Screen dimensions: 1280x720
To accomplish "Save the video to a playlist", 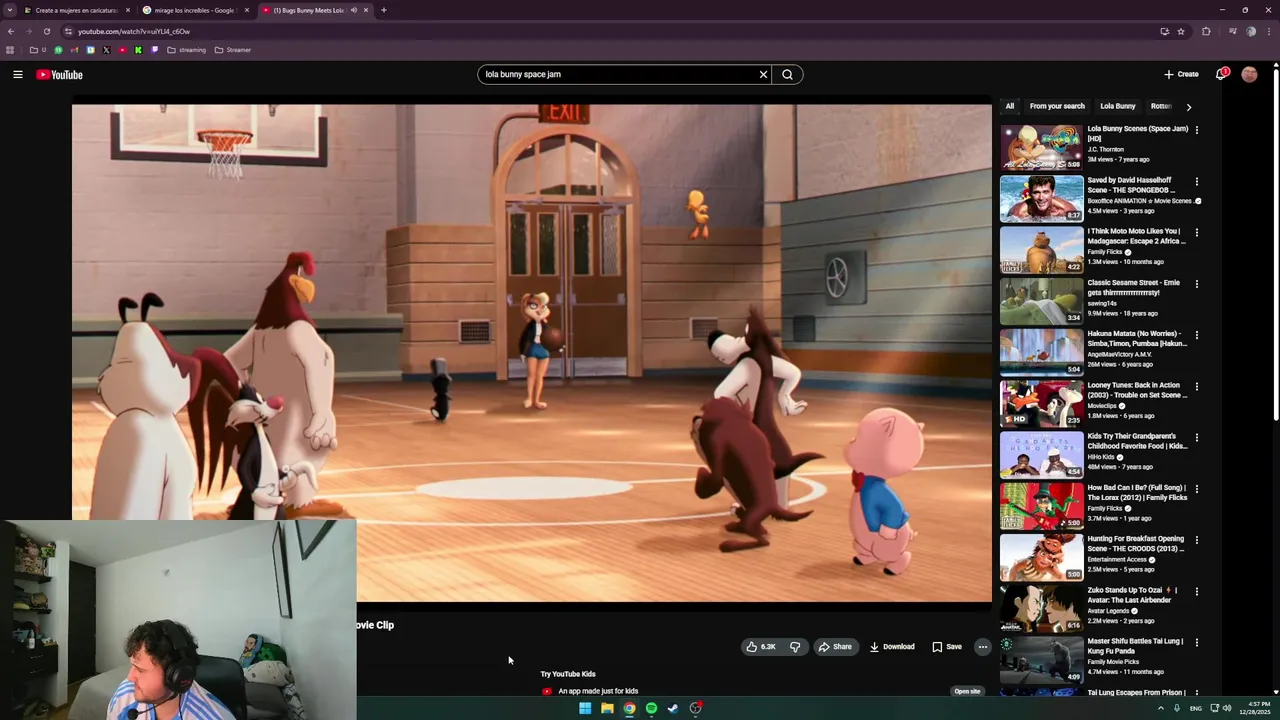I will coord(946,647).
